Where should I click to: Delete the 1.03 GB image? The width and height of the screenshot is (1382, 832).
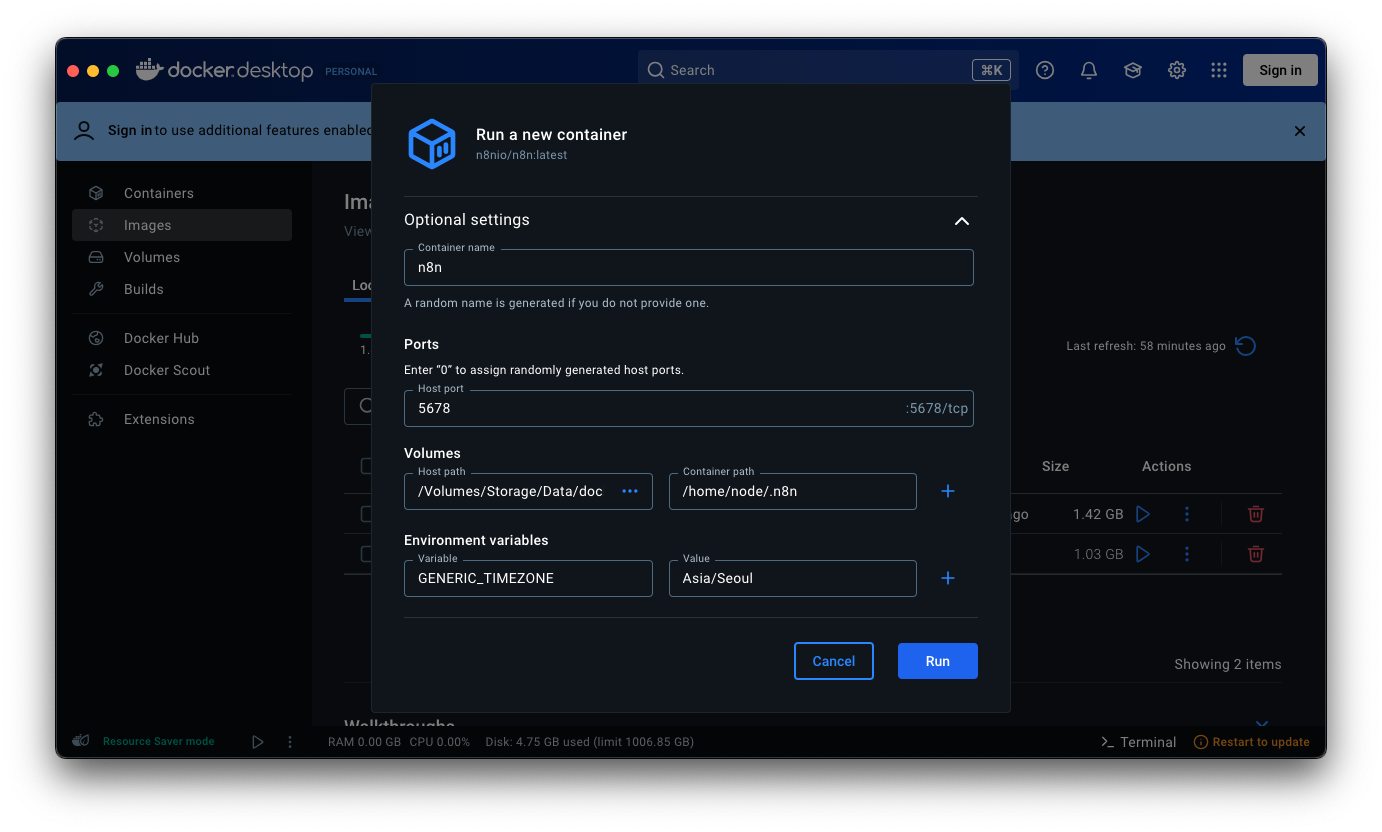(1256, 554)
